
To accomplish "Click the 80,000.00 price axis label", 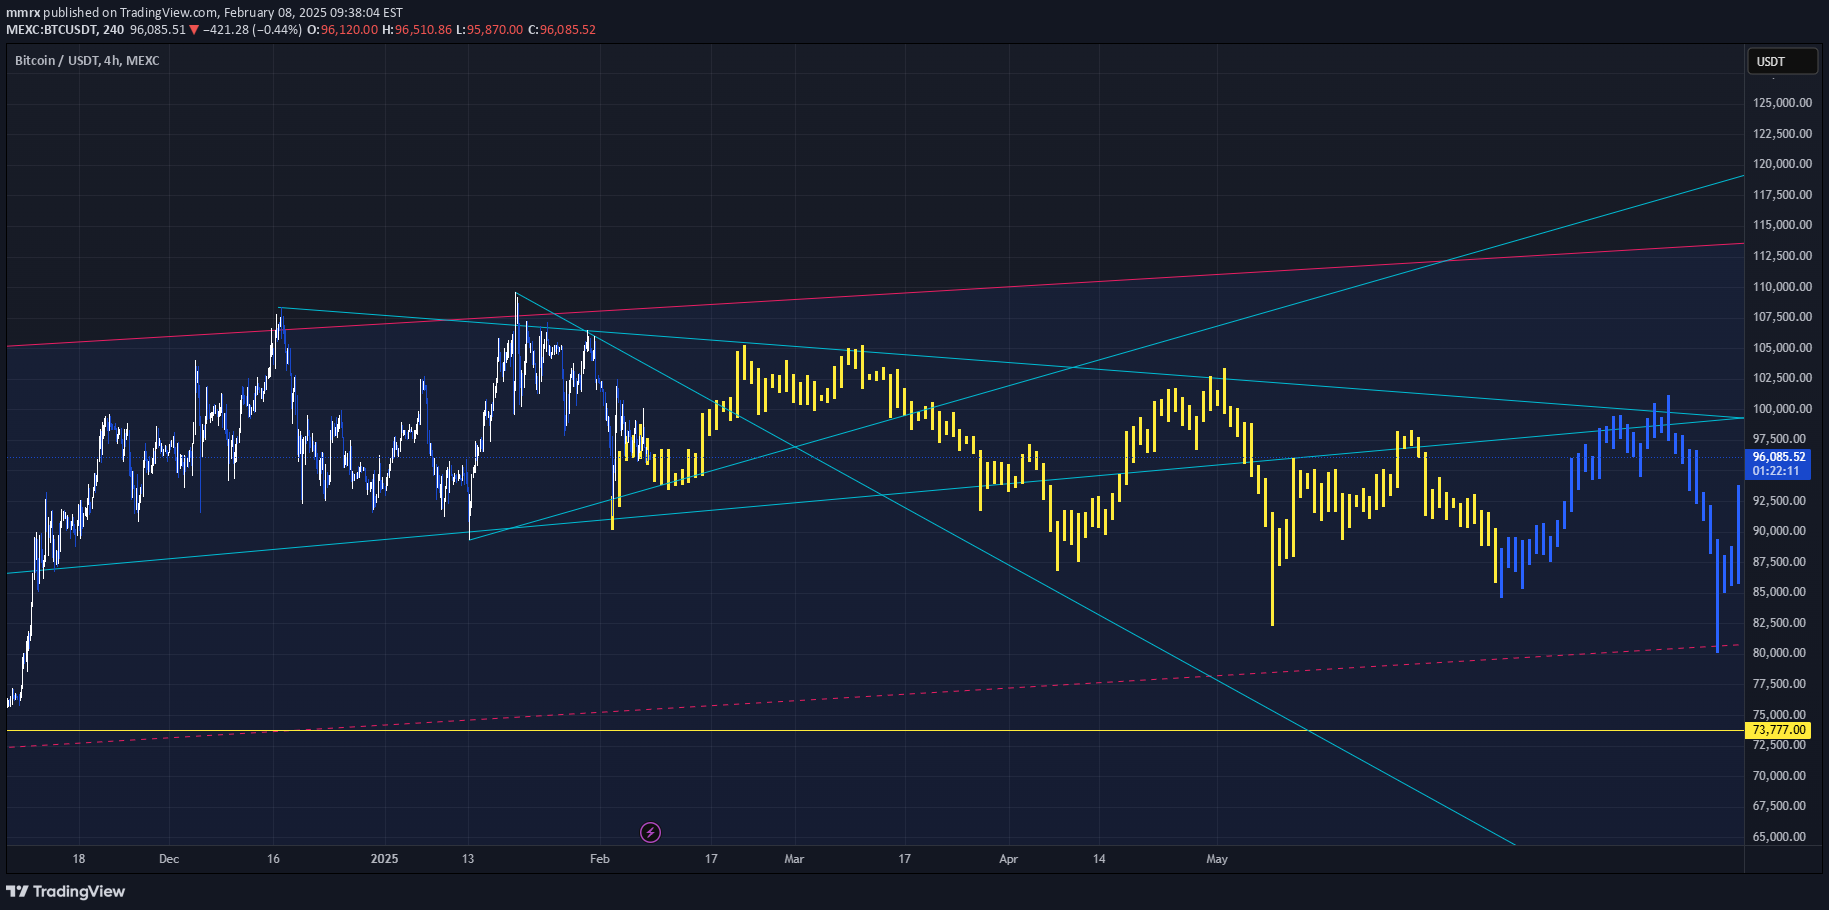I will pyautogui.click(x=1779, y=652).
